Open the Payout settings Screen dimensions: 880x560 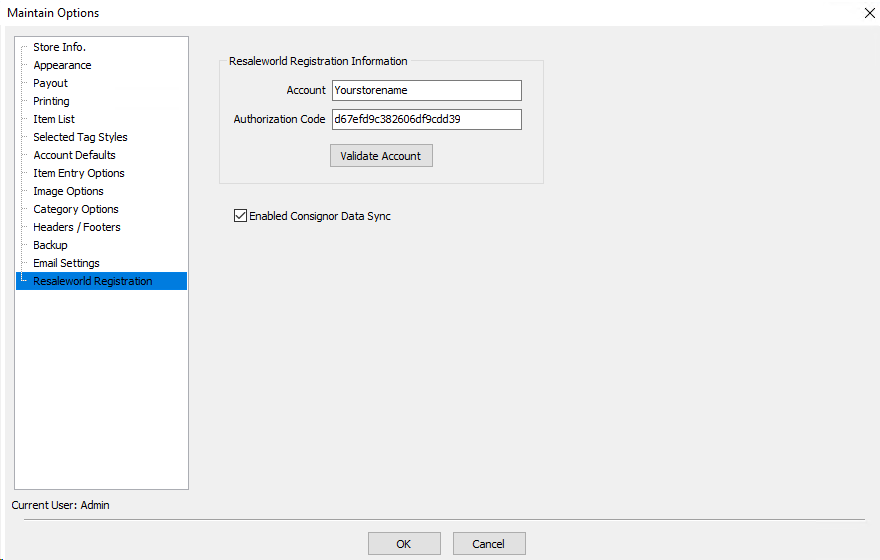(x=50, y=83)
